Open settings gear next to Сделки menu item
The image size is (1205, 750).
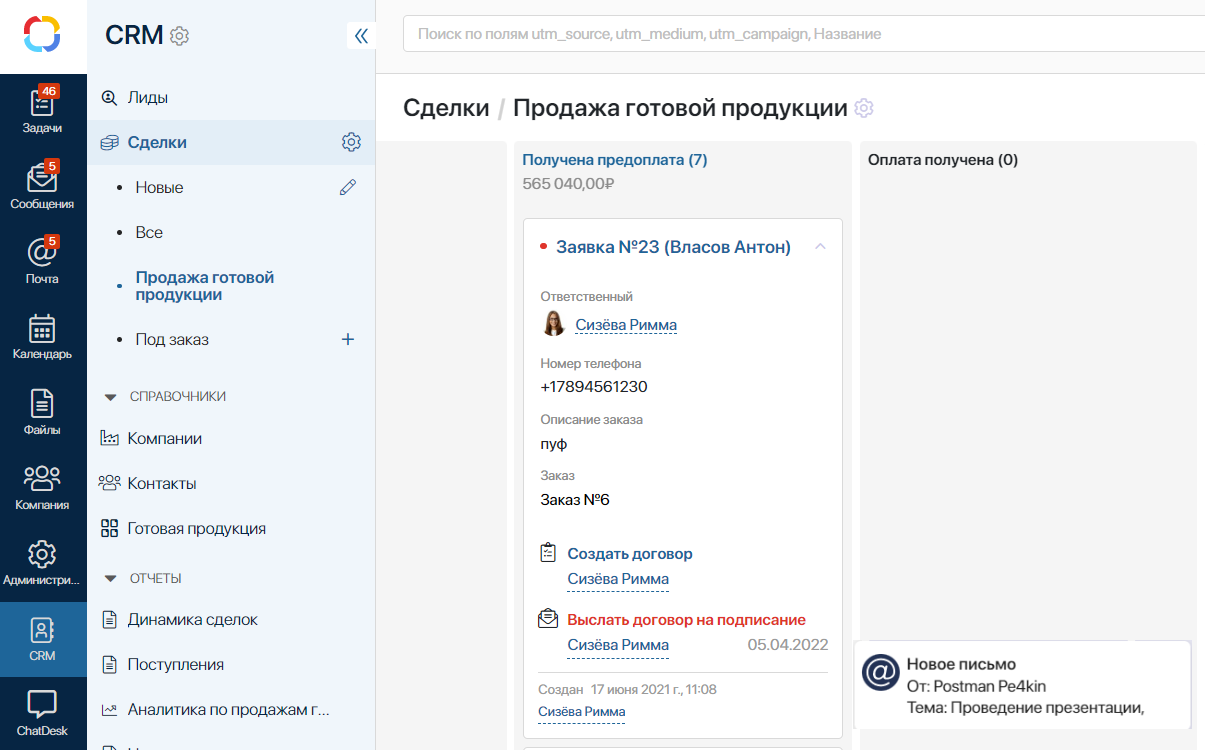click(x=351, y=142)
